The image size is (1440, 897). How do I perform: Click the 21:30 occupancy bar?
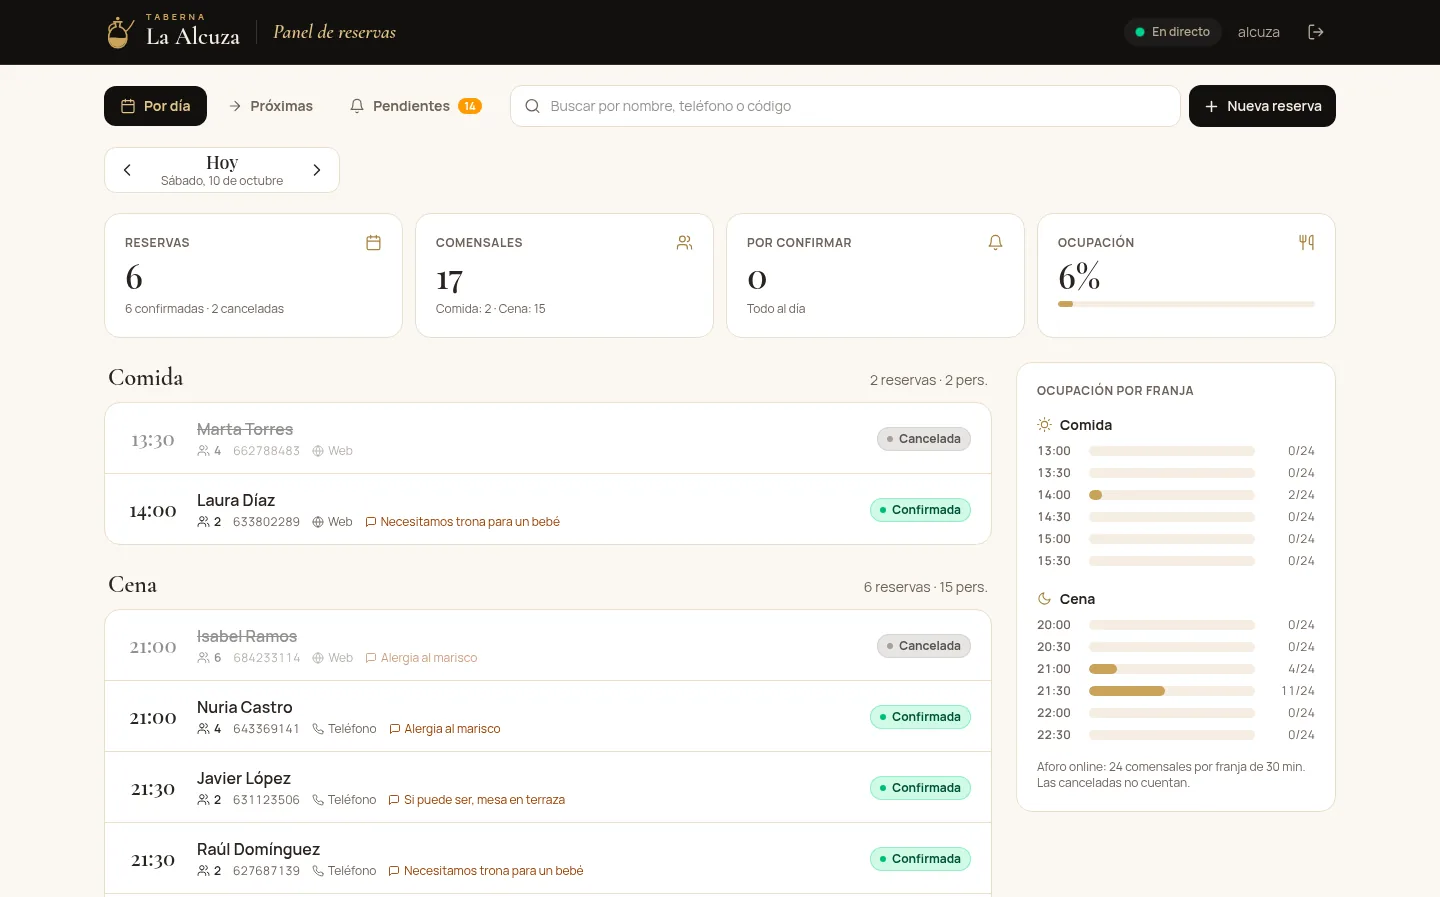1172,691
